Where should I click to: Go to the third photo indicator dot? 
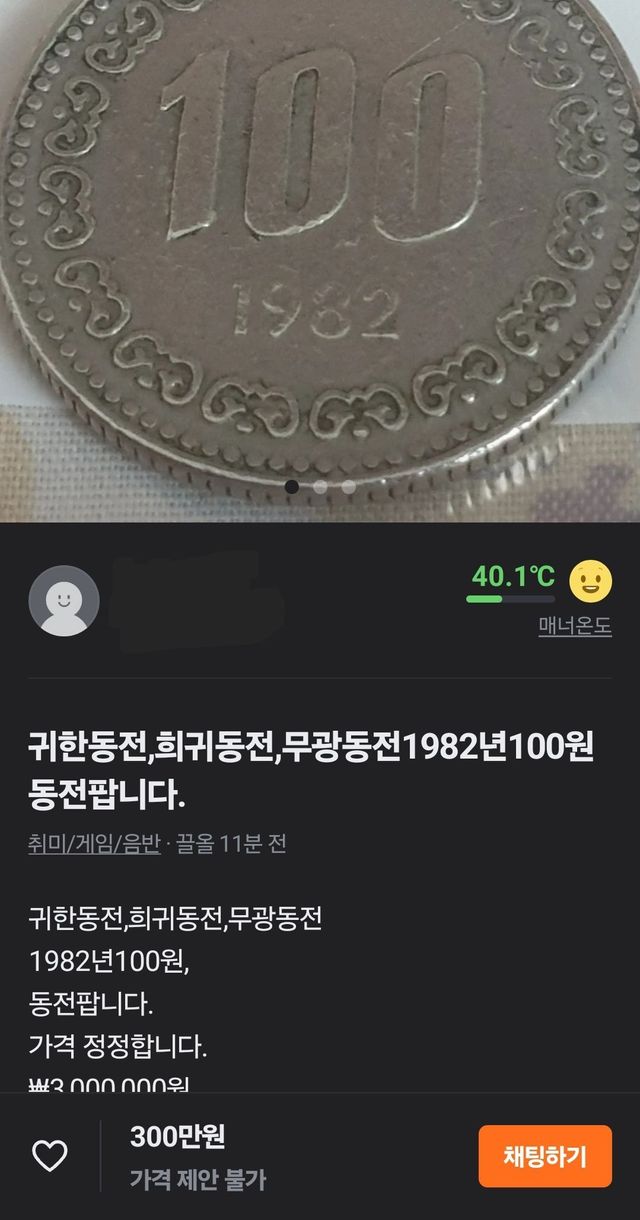click(348, 487)
